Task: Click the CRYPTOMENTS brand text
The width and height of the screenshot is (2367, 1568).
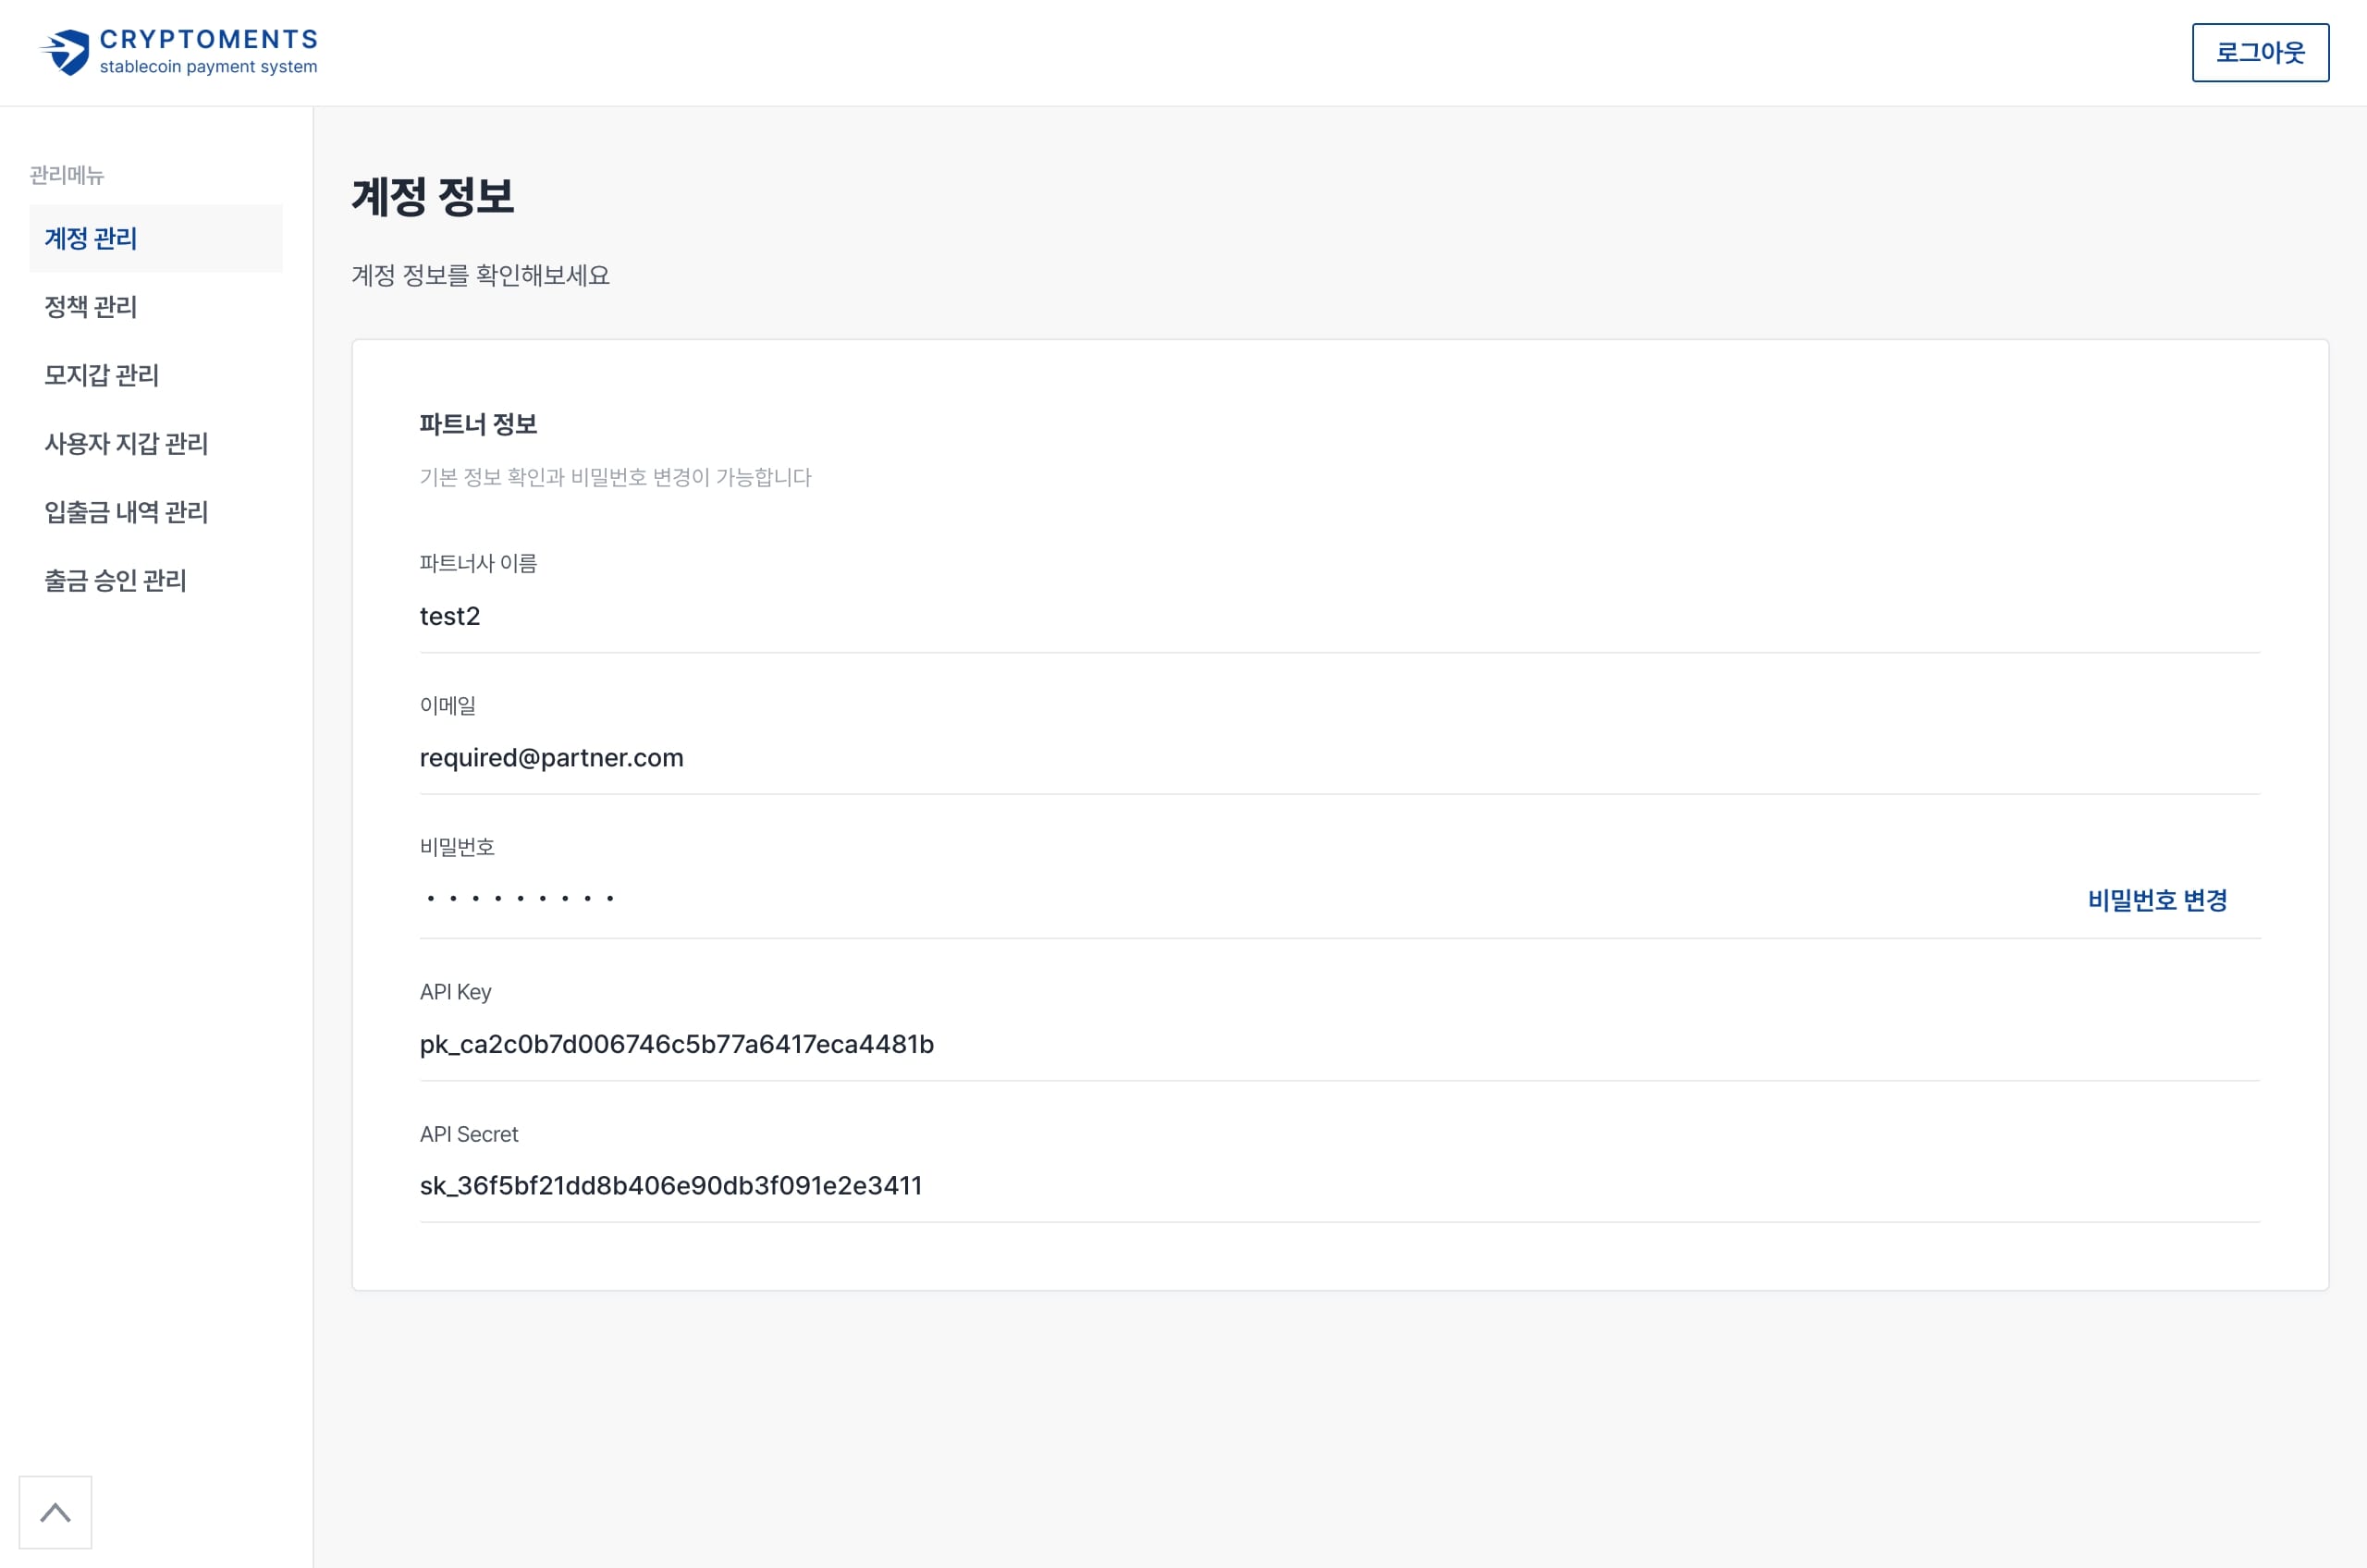Action: (208, 39)
